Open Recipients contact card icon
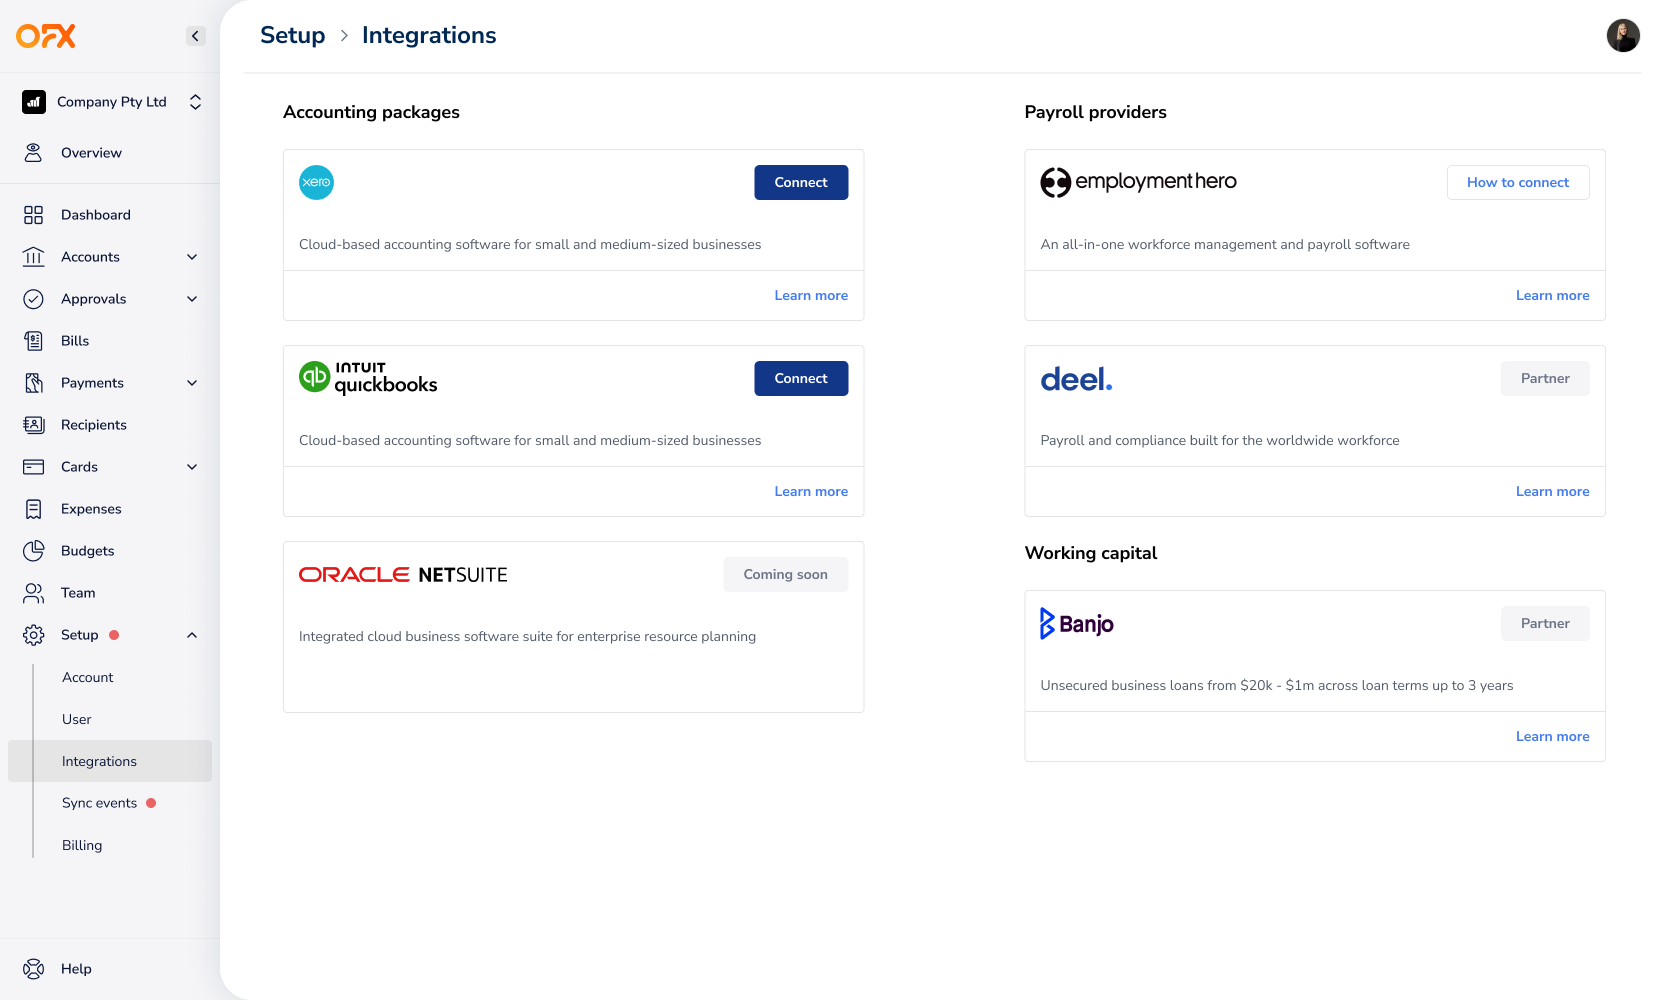The height and width of the screenshot is (1000, 1665). point(33,425)
